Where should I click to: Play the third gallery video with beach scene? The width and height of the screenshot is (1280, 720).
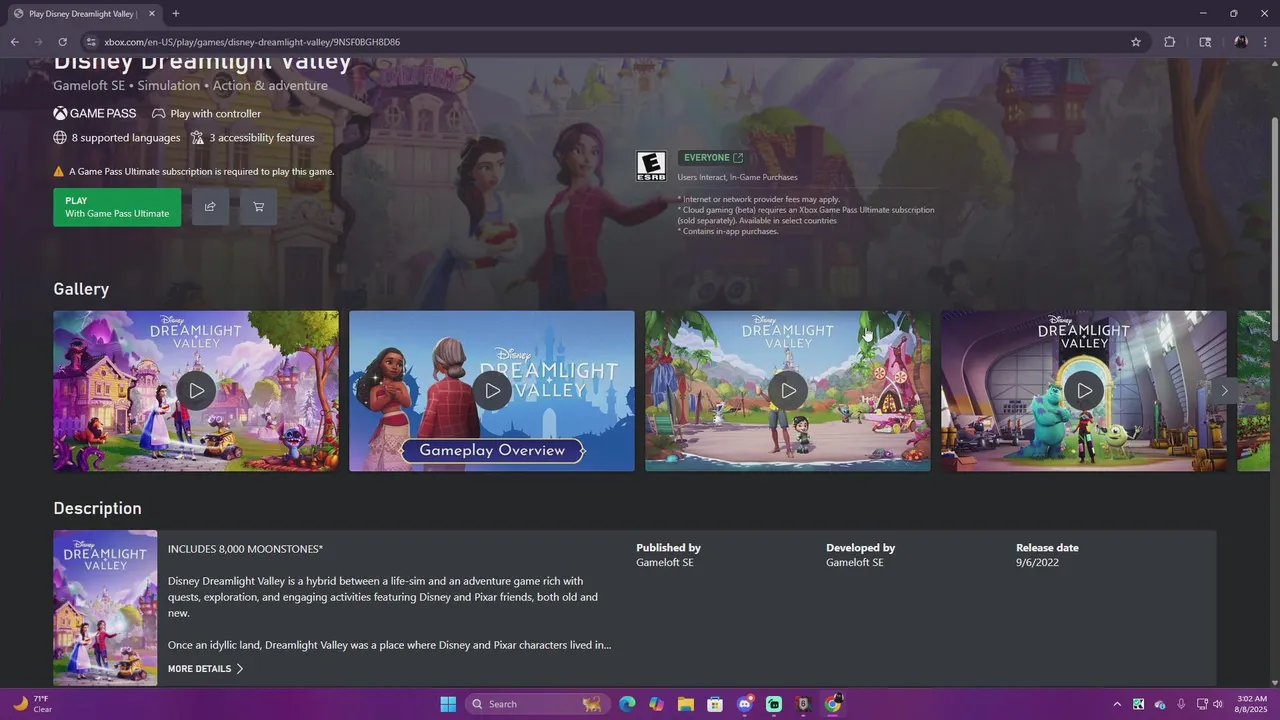click(788, 391)
